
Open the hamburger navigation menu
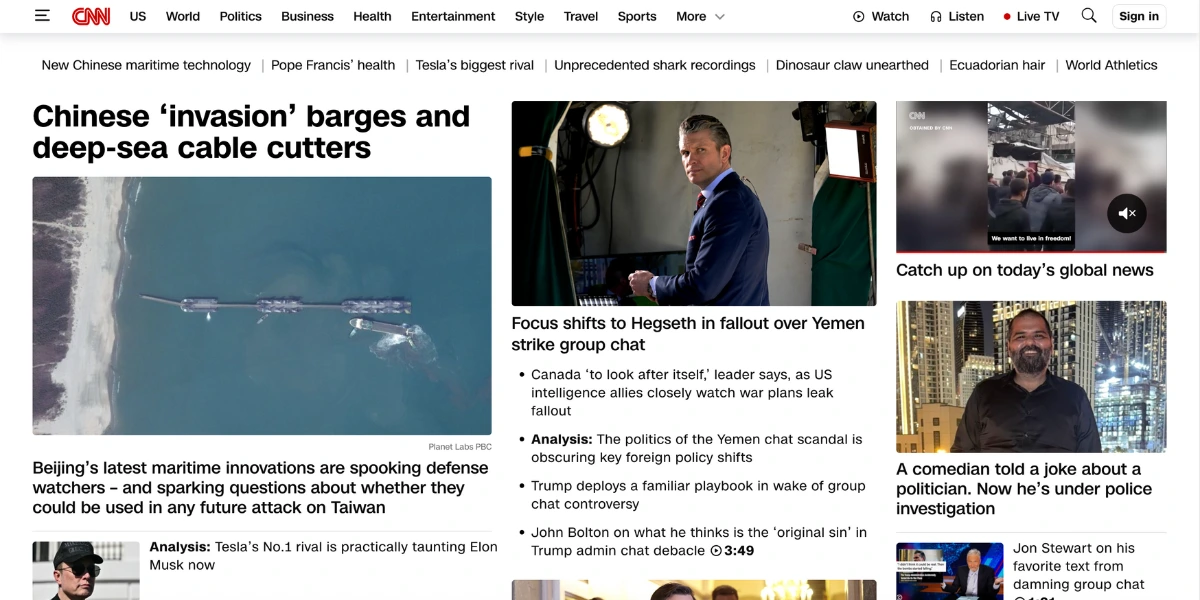click(42, 16)
